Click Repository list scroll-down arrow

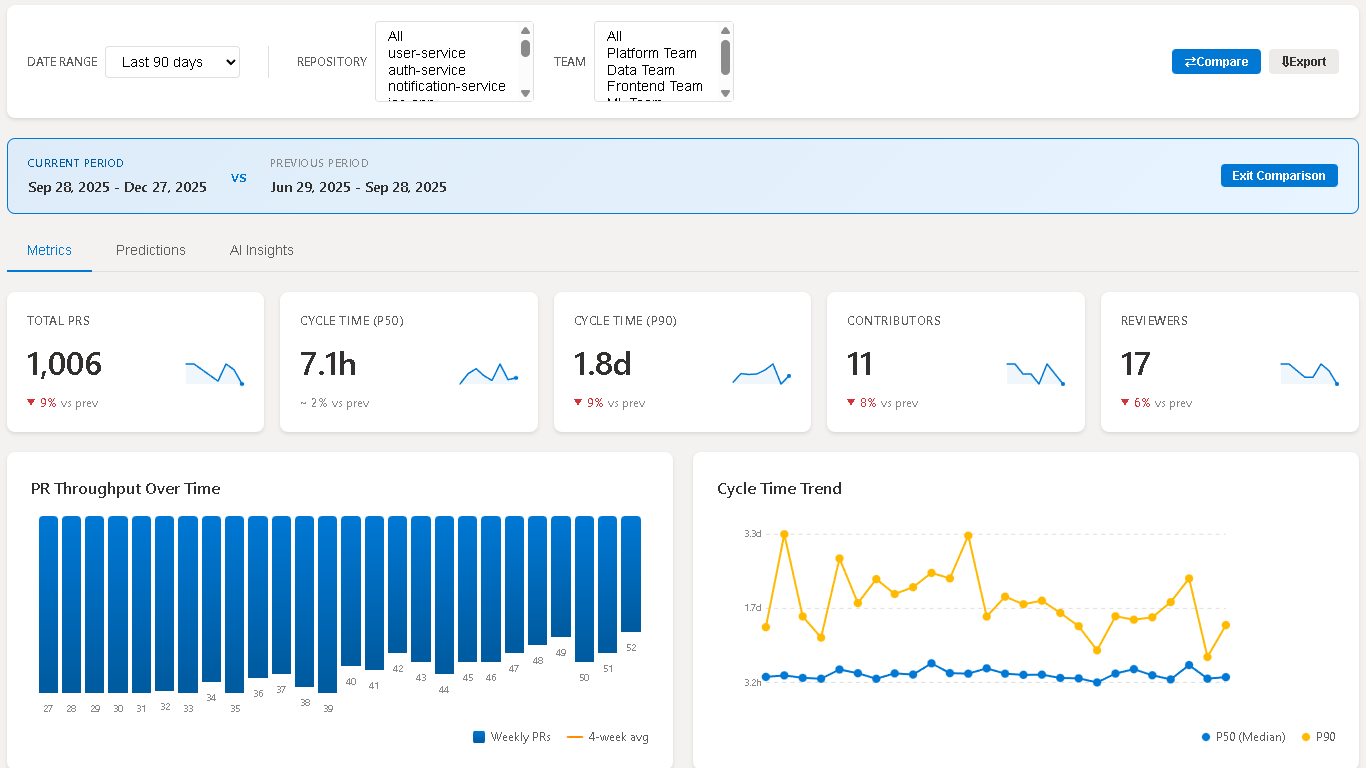point(526,93)
